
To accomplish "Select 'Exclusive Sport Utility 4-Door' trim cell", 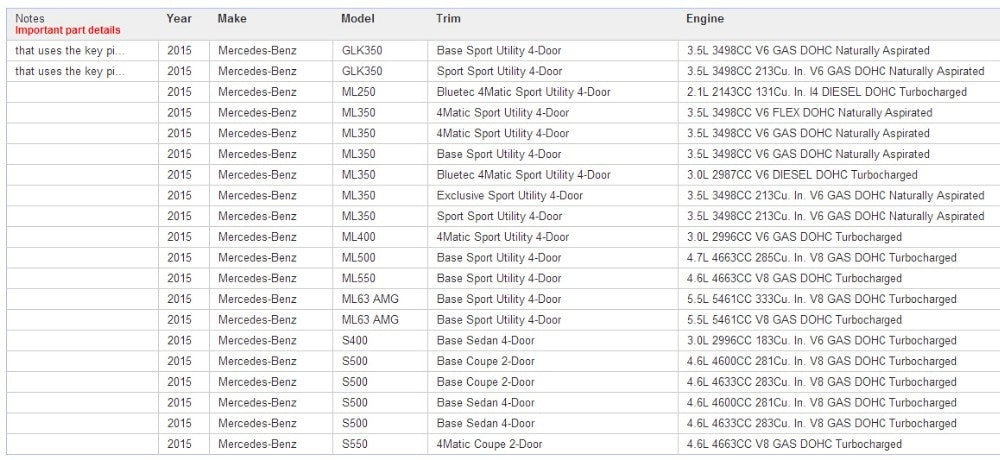I will pyautogui.click(x=510, y=195).
